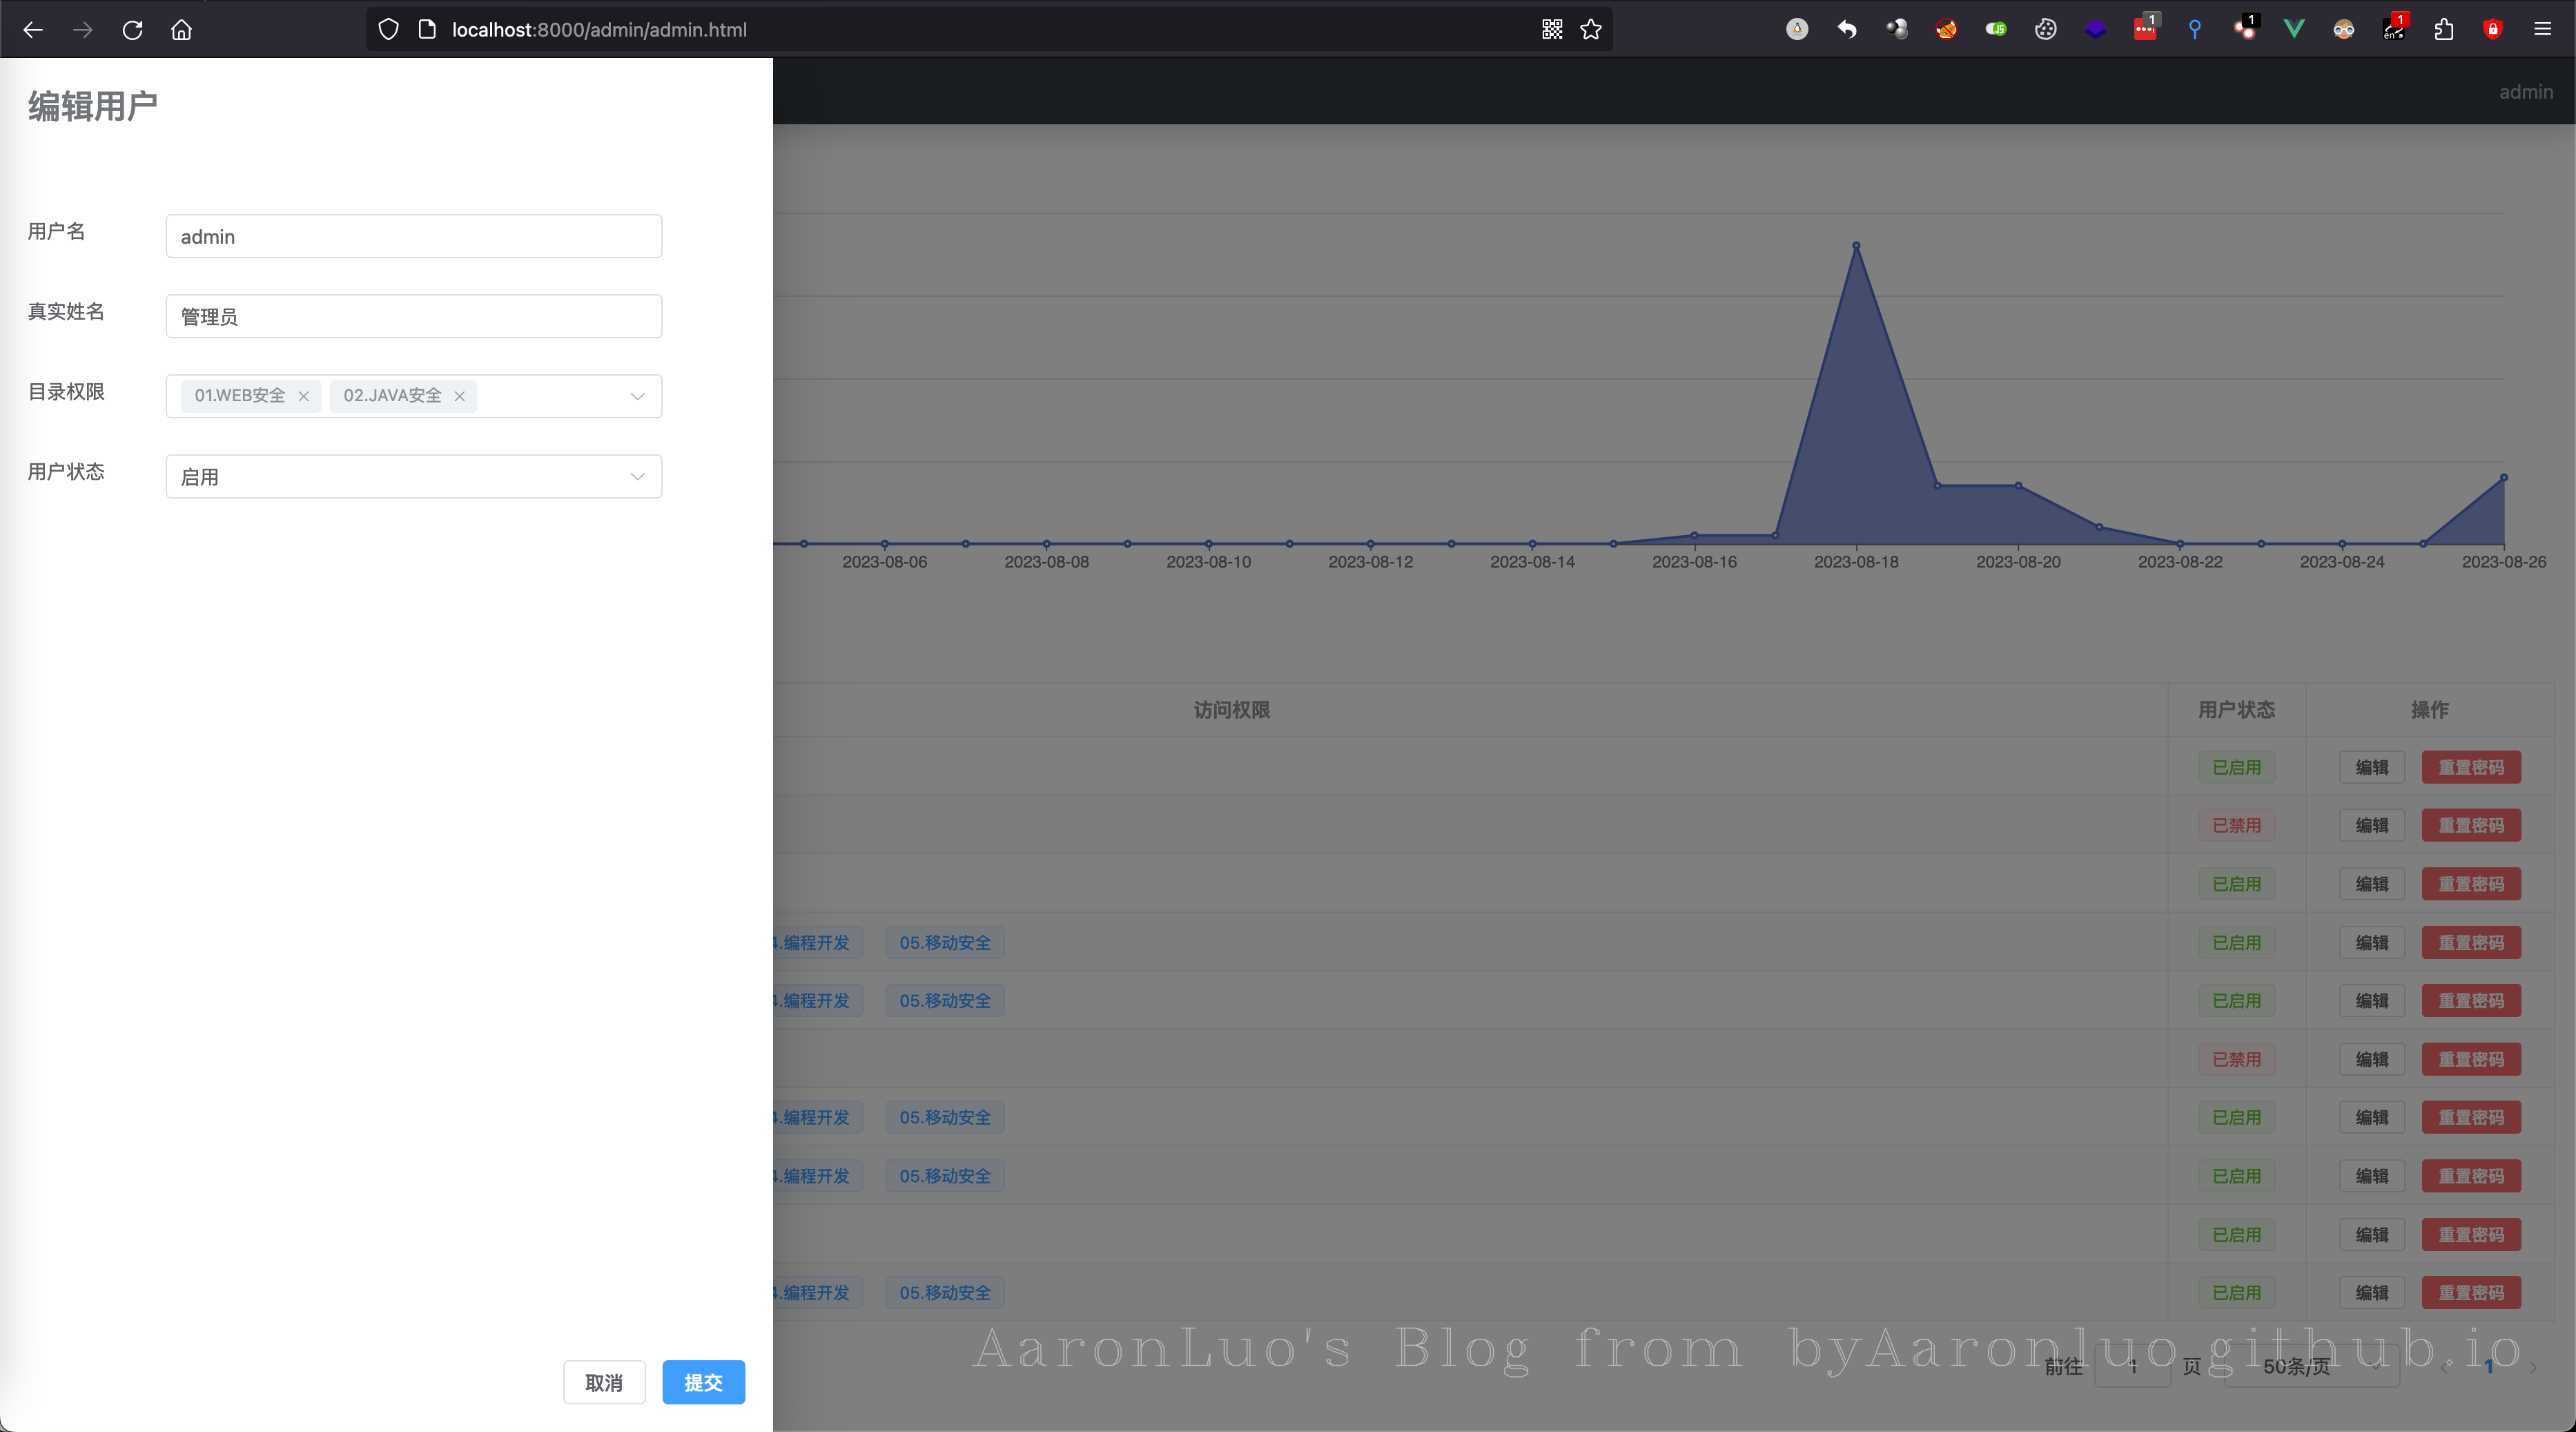Go back with the browser back arrow
Viewport: 2576px width, 1432px height.
pos(33,30)
